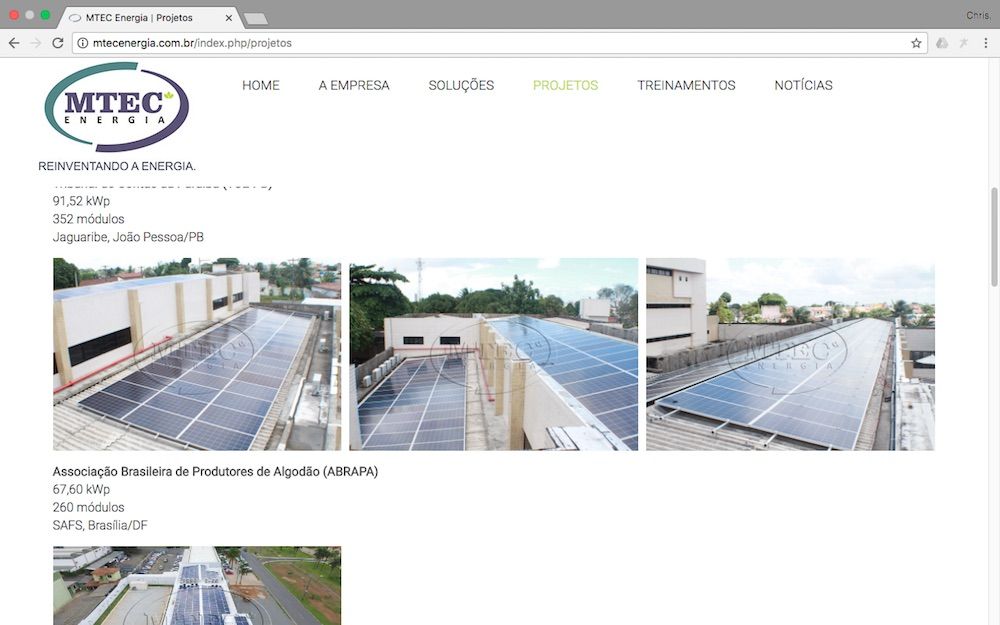Go to the HOME page

tap(260, 86)
